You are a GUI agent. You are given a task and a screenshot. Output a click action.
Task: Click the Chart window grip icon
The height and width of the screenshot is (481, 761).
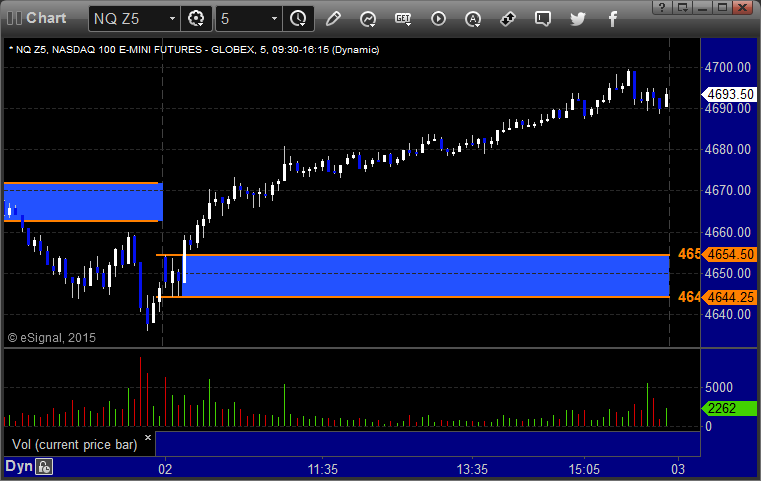[x=14, y=18]
